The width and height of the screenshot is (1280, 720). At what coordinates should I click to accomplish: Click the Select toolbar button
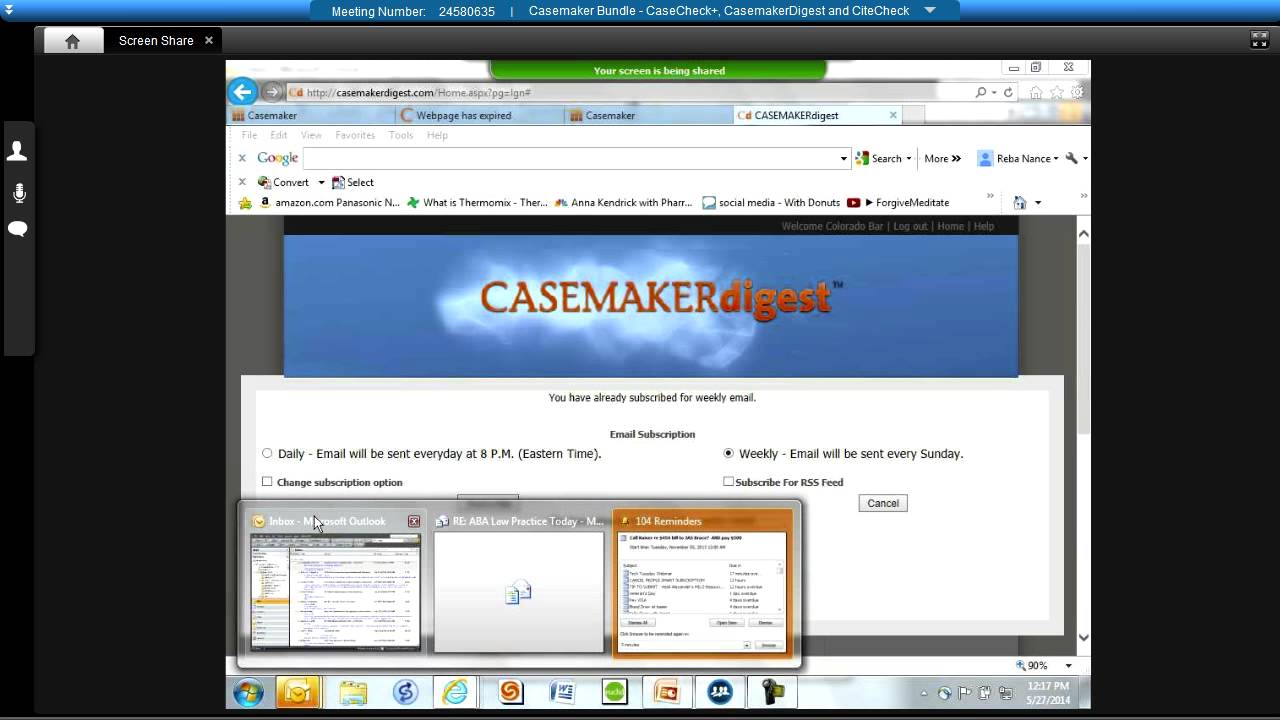[352, 183]
